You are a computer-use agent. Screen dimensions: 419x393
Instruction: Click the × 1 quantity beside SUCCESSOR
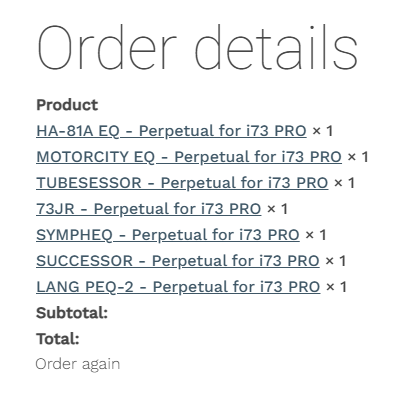(x=336, y=261)
